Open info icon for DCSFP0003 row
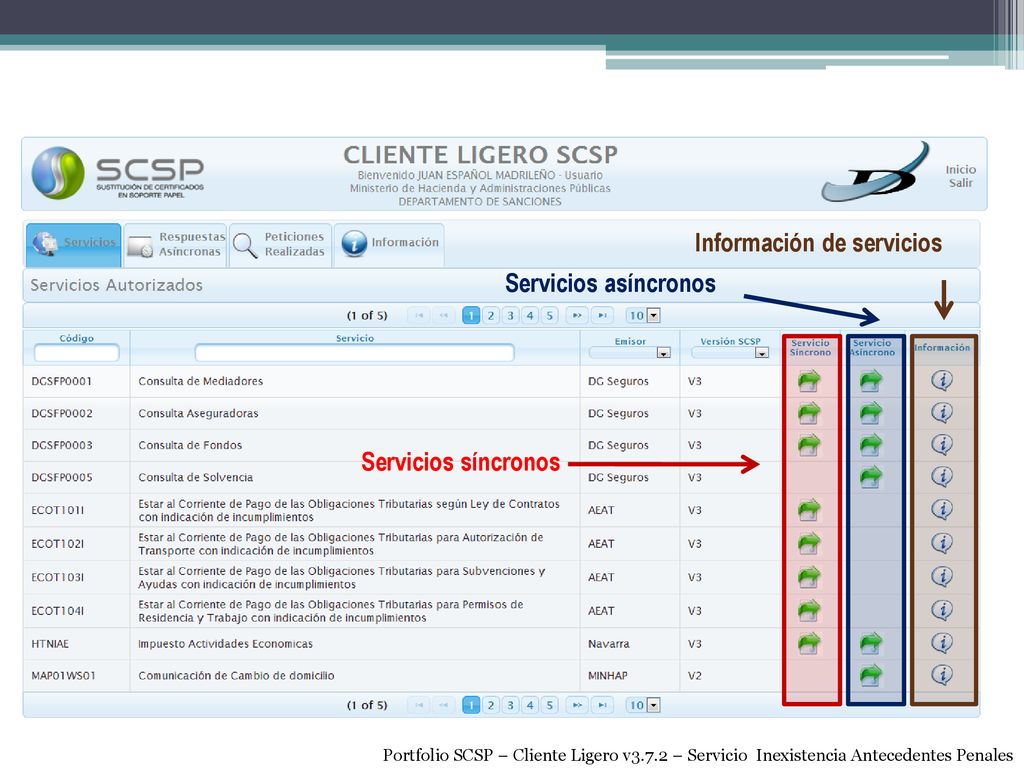 click(x=942, y=444)
